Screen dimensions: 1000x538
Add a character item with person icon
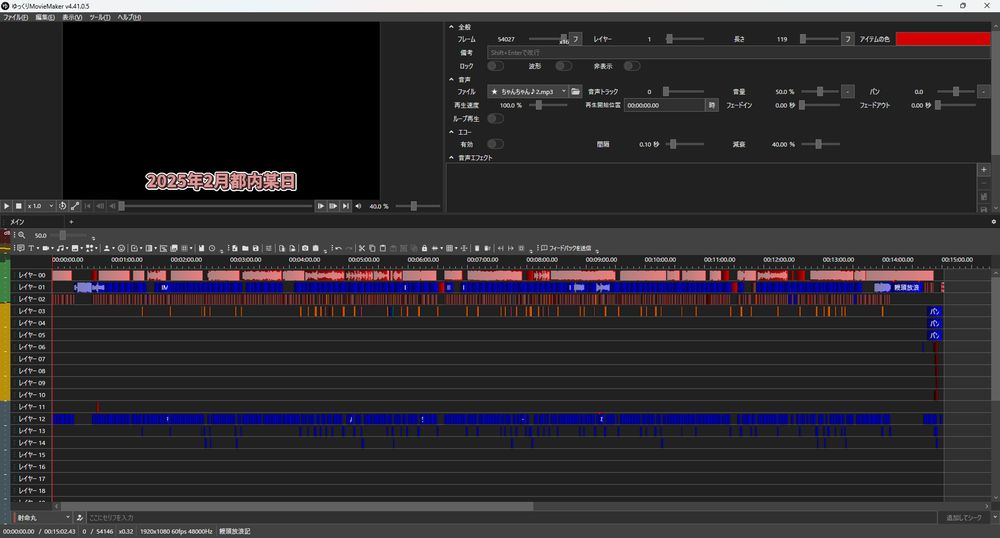[x=107, y=248]
